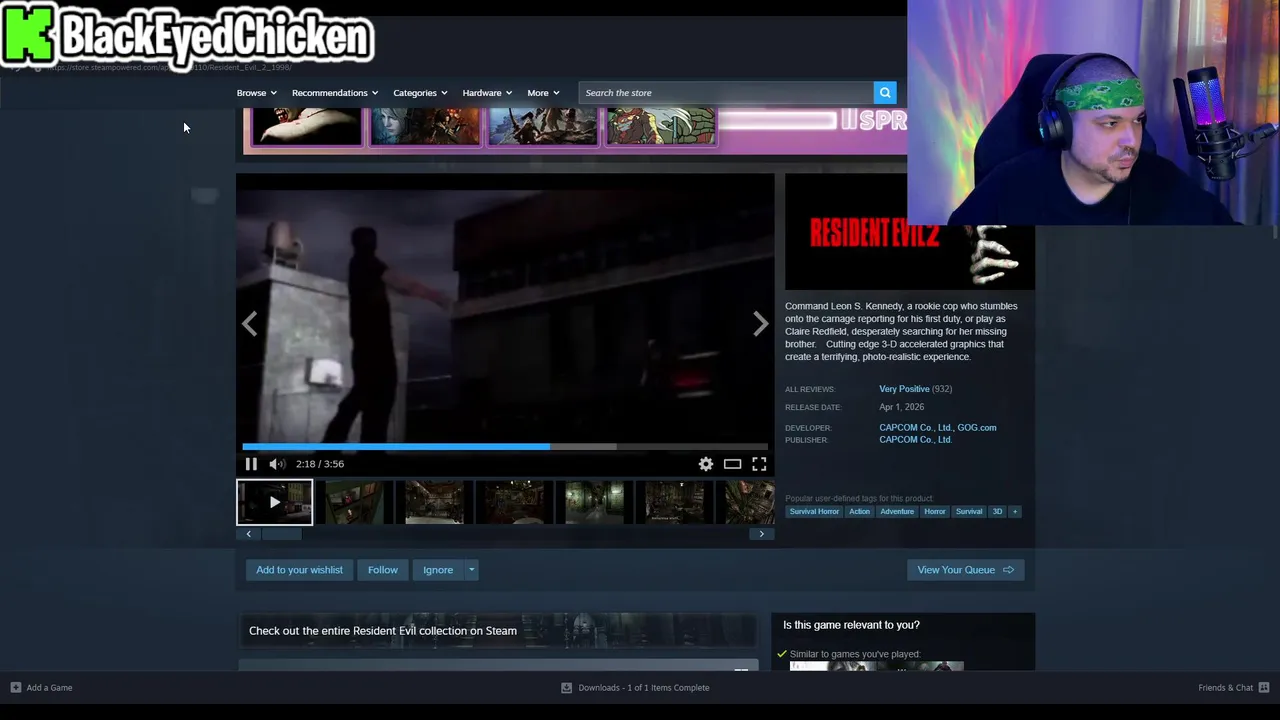Viewport: 1280px width, 720px height.
Task: Open GOG.com developer link
Action: coord(977,428)
